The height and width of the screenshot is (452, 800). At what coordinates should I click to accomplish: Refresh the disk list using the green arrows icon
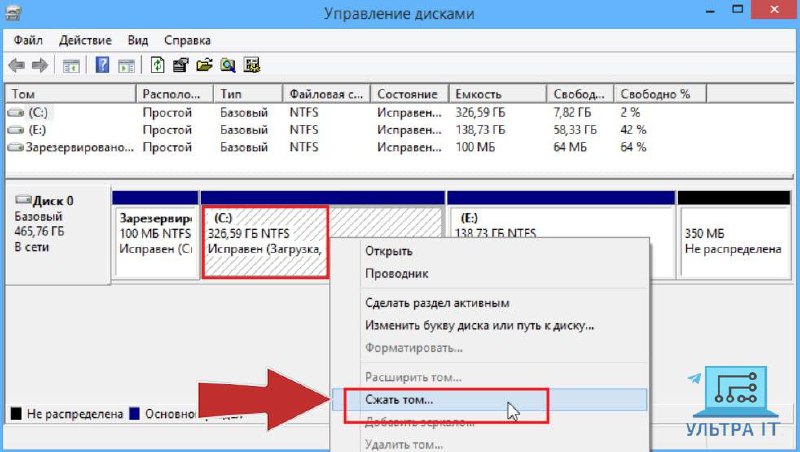158,66
